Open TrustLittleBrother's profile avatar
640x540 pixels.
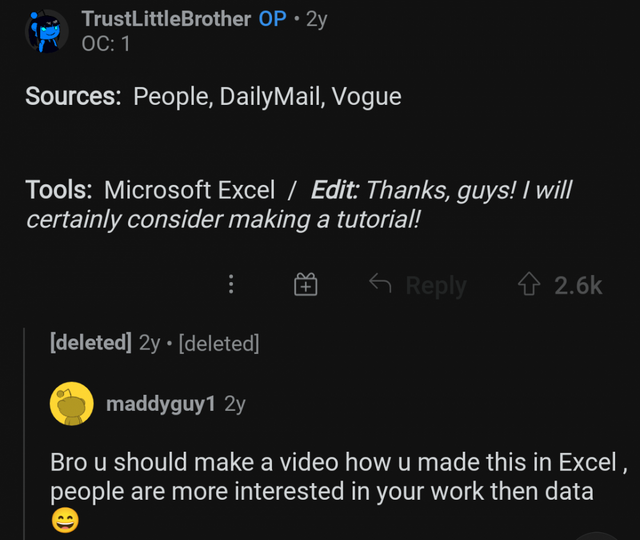coord(45,31)
